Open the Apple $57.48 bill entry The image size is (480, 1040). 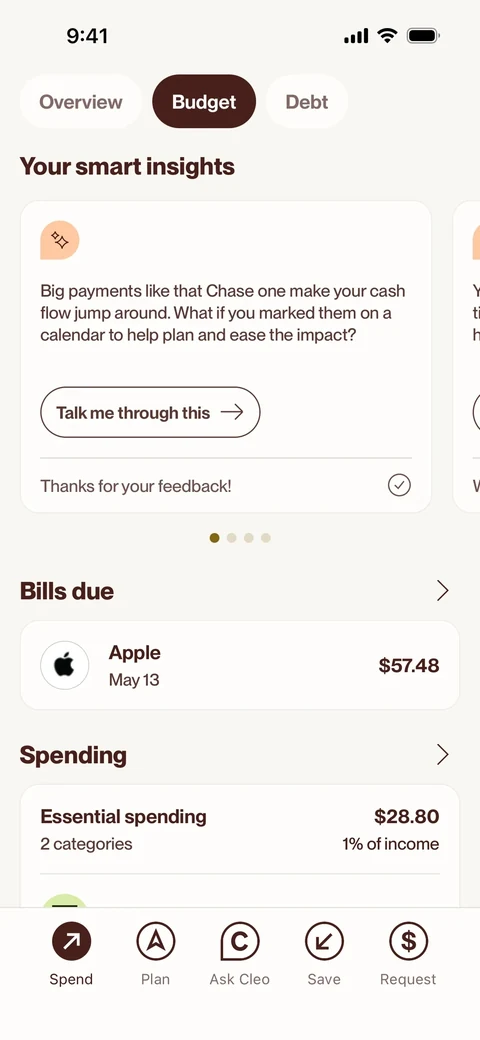[x=240, y=665]
